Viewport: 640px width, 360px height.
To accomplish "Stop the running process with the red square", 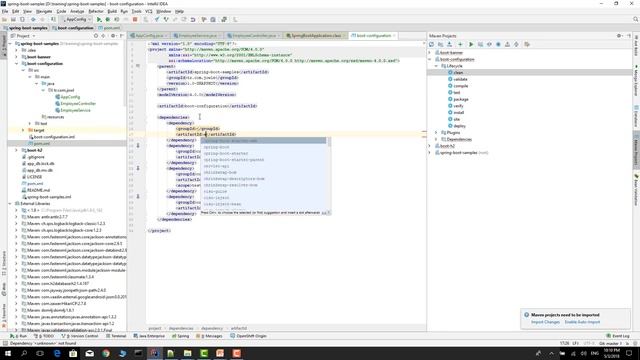I will 135,19.
